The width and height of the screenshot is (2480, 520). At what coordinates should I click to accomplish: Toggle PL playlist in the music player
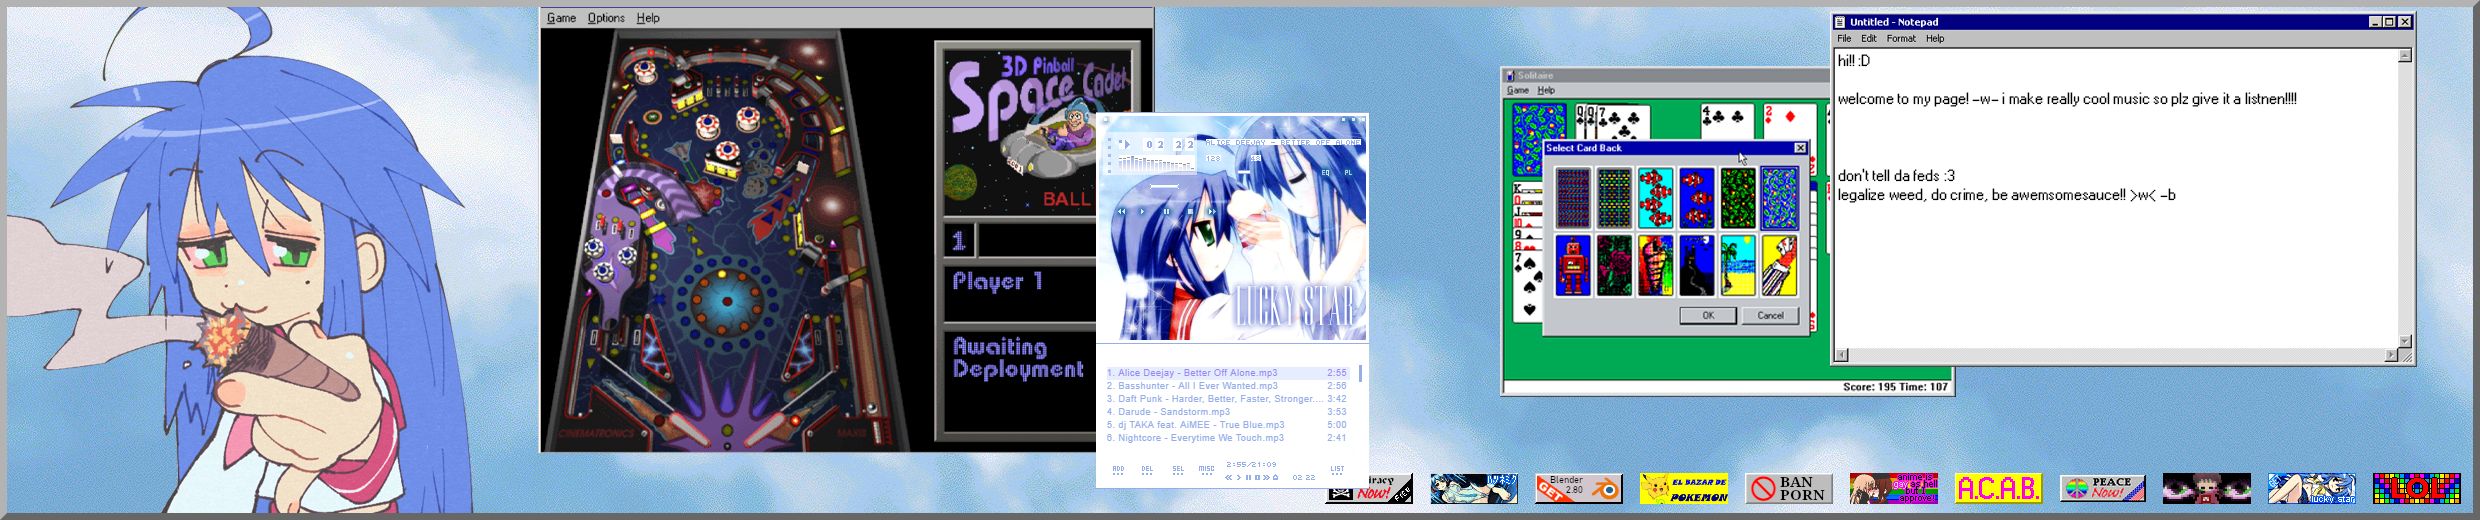(1347, 173)
